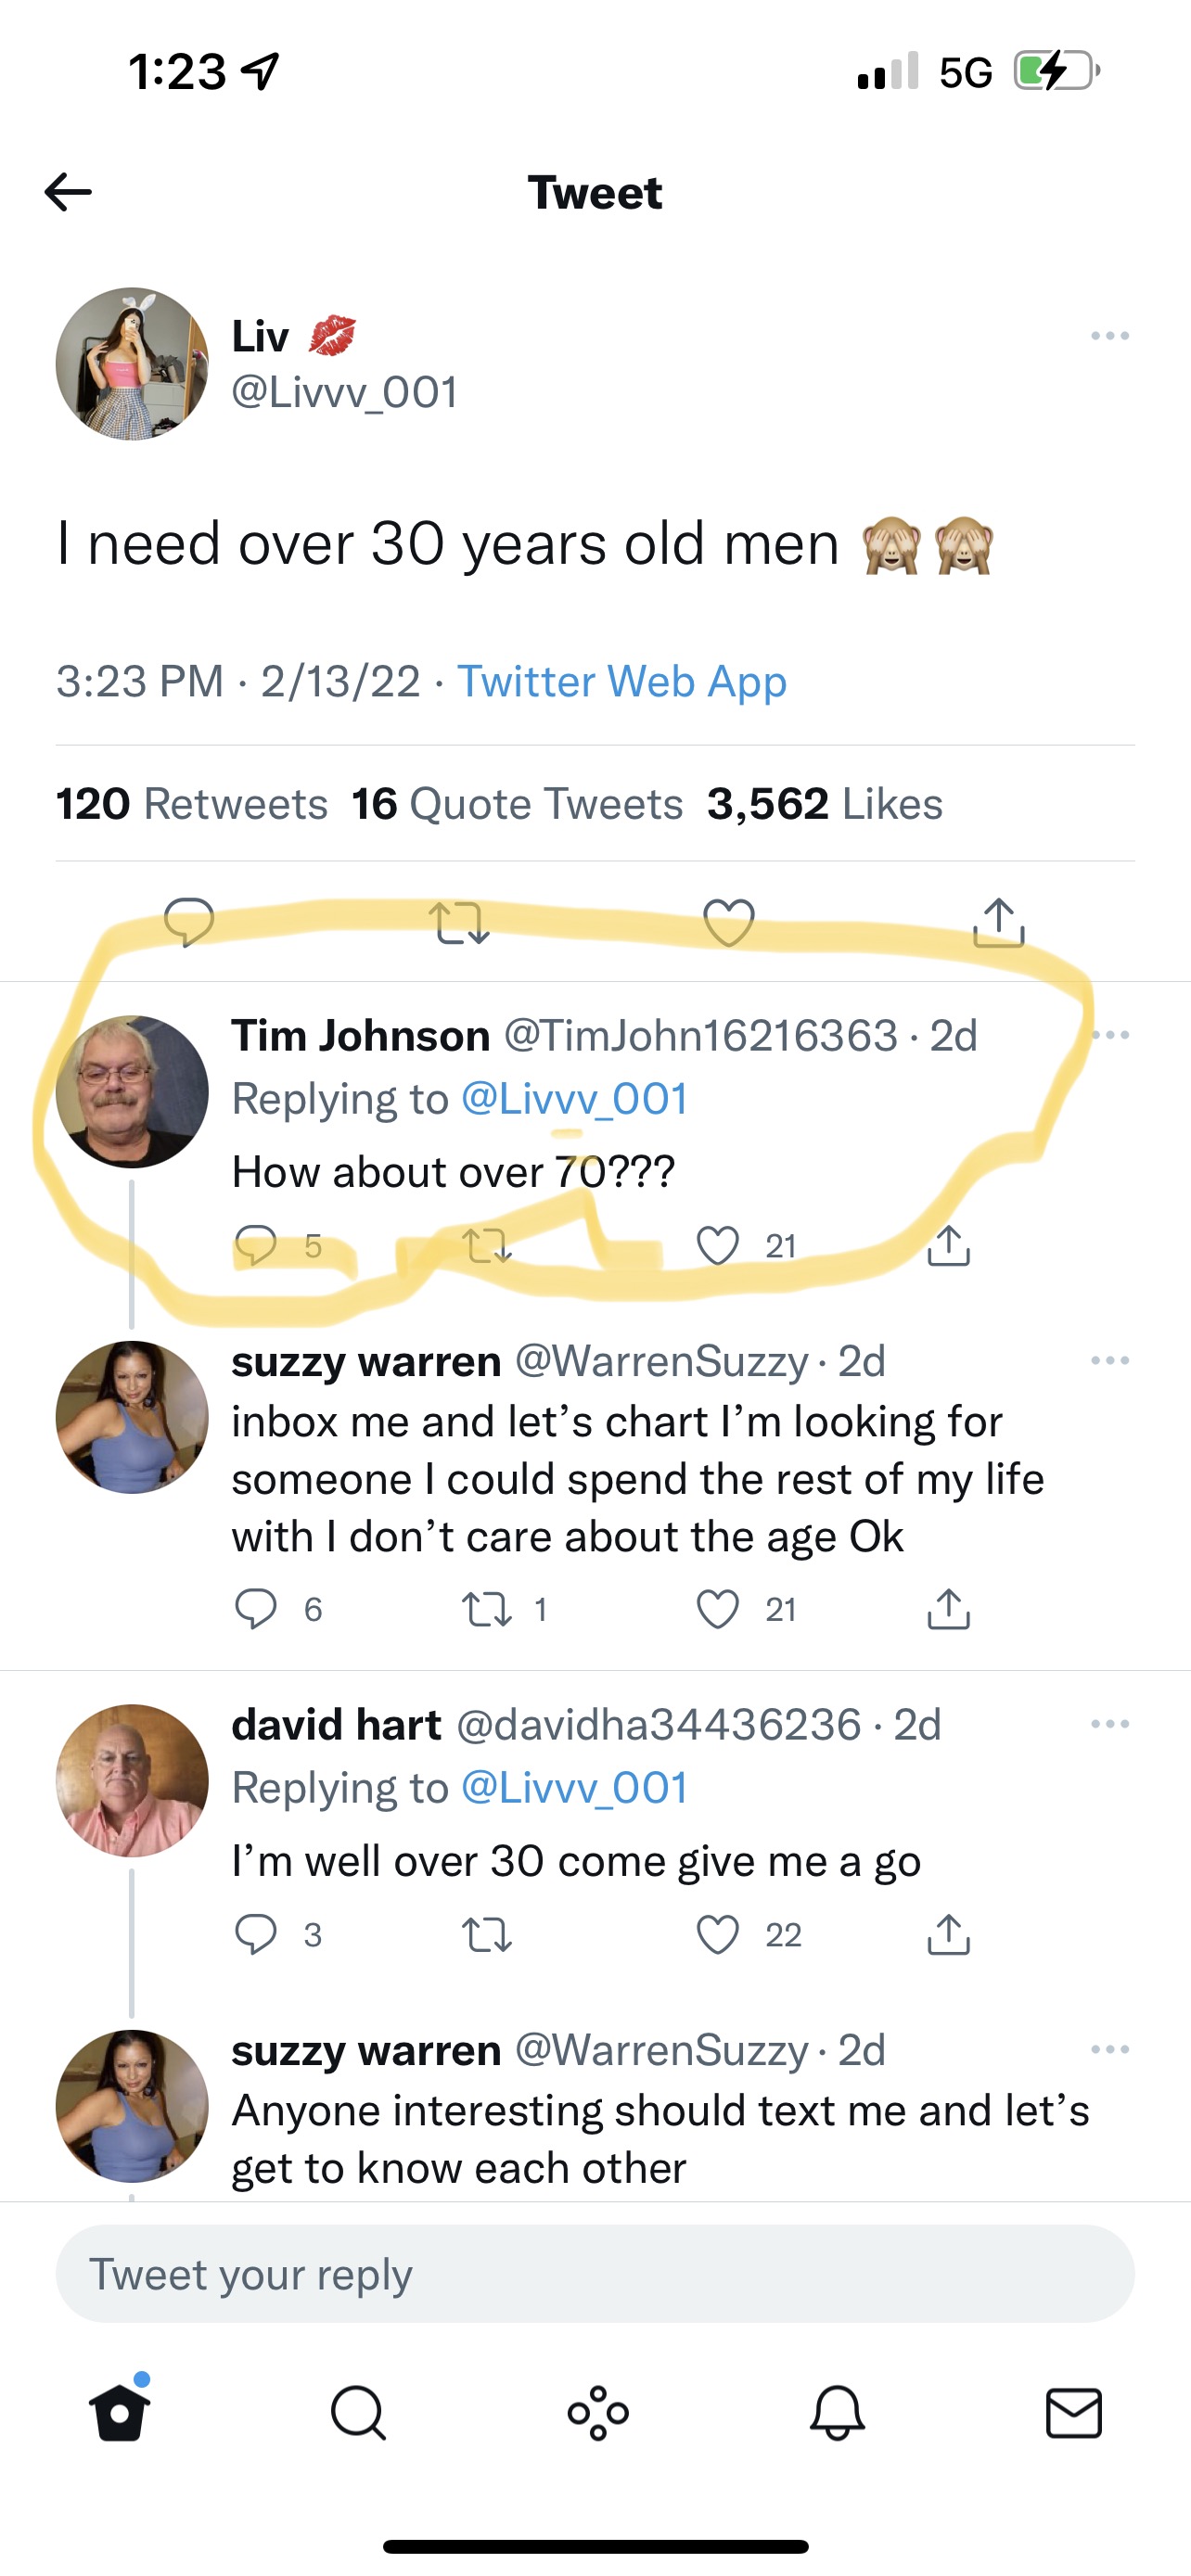Open the Spaces tab icon

click(x=598, y=2413)
